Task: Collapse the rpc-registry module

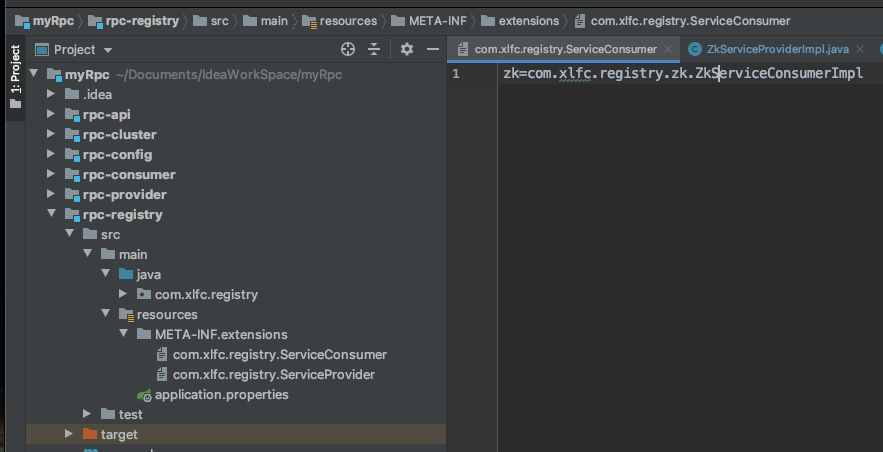Action: pos(52,214)
